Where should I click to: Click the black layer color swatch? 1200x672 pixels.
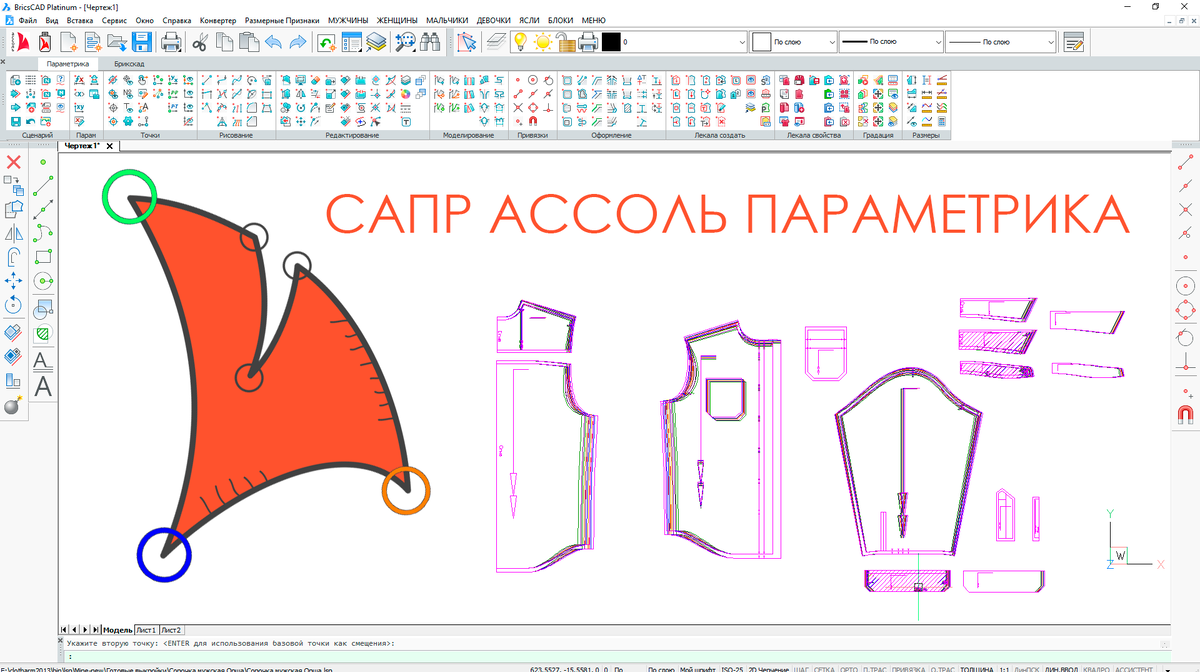[610, 42]
